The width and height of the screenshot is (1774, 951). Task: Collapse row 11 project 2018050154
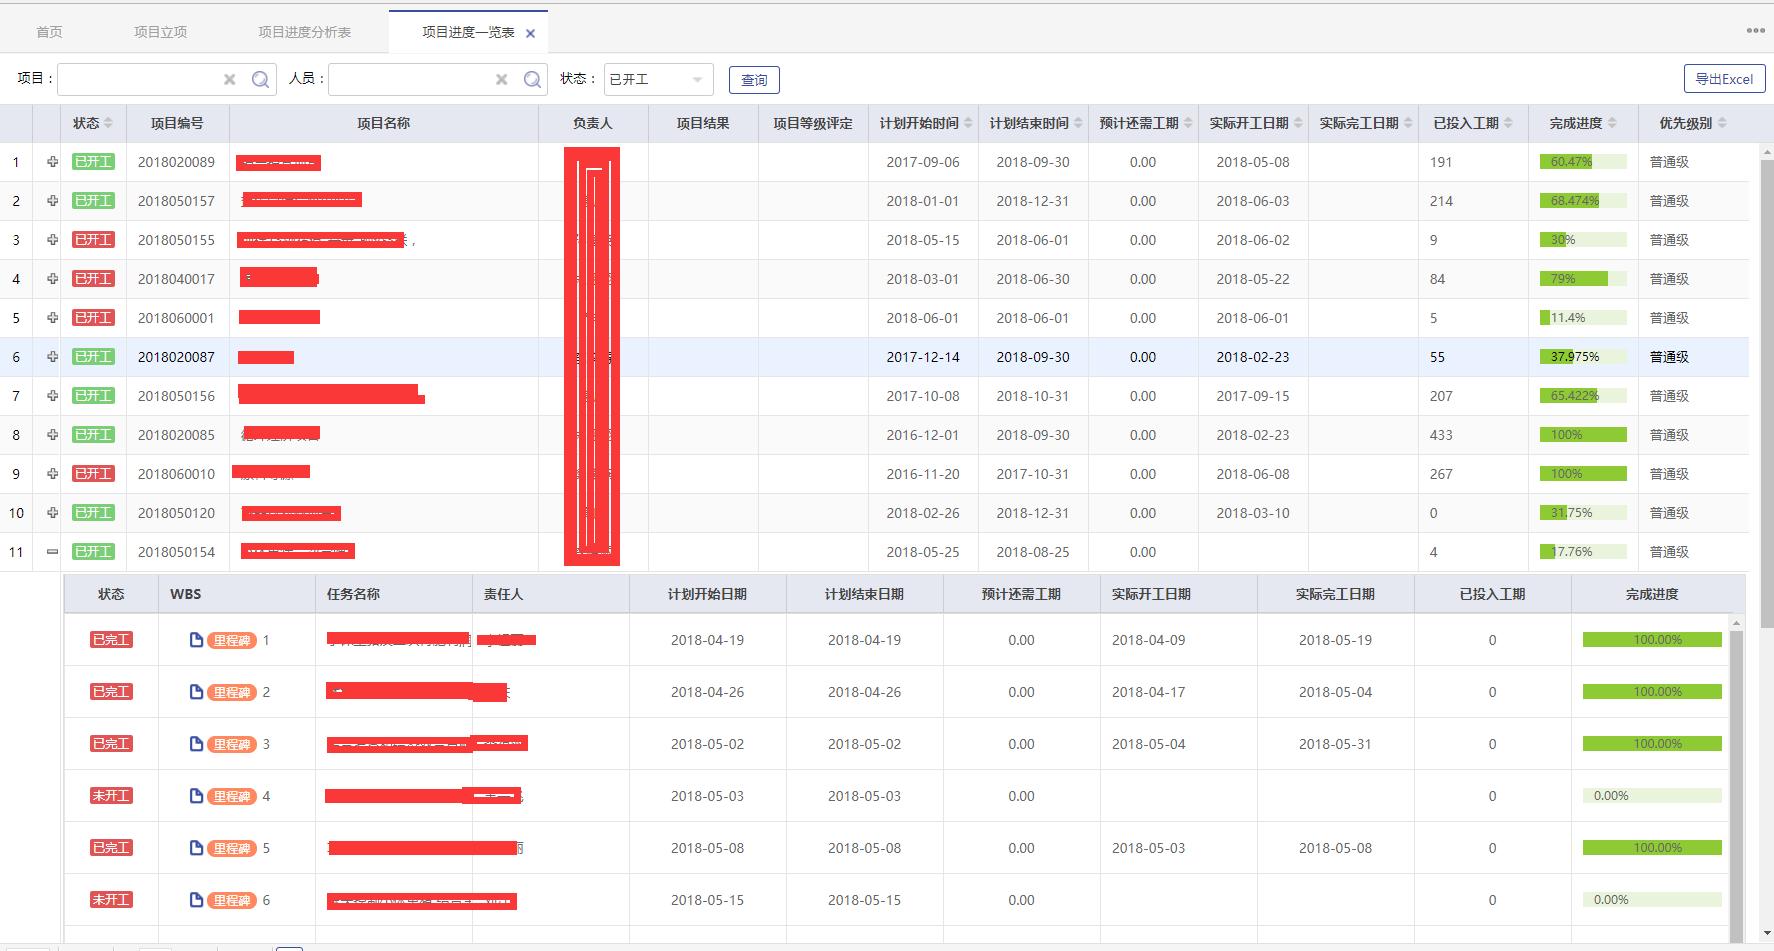(52, 552)
